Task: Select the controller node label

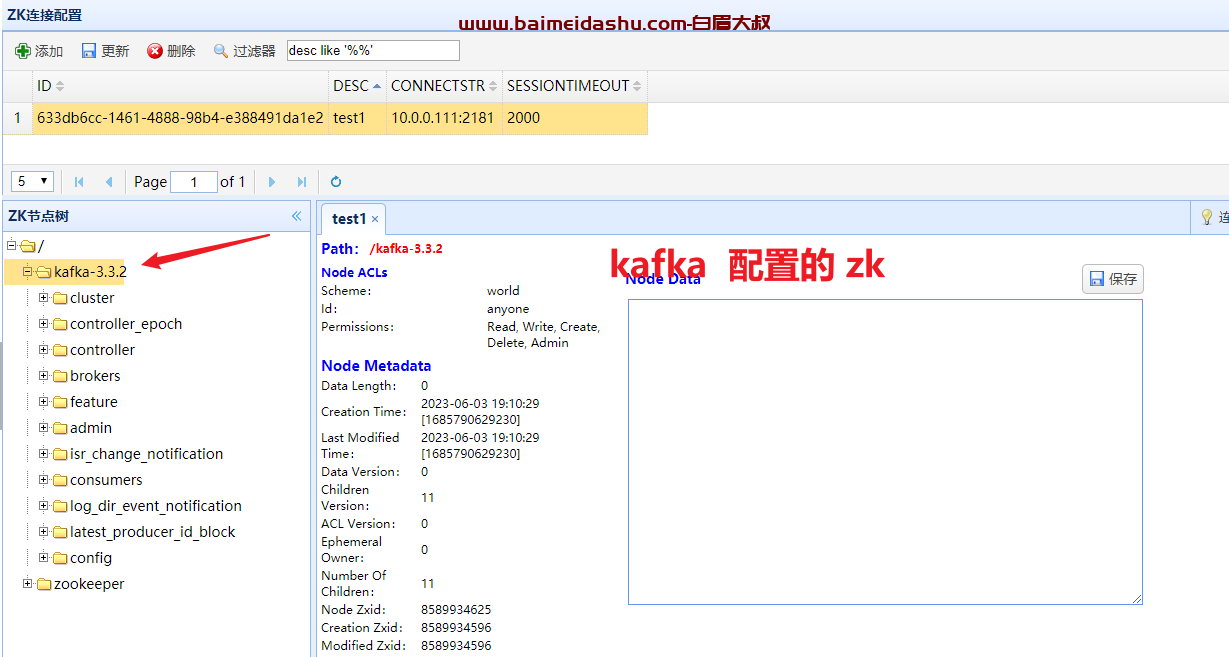Action: [102, 350]
